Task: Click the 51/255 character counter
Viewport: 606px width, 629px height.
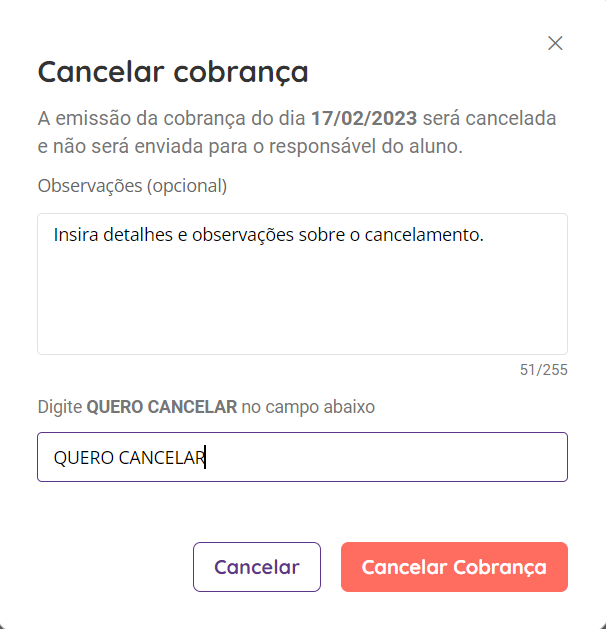Action: click(x=543, y=370)
